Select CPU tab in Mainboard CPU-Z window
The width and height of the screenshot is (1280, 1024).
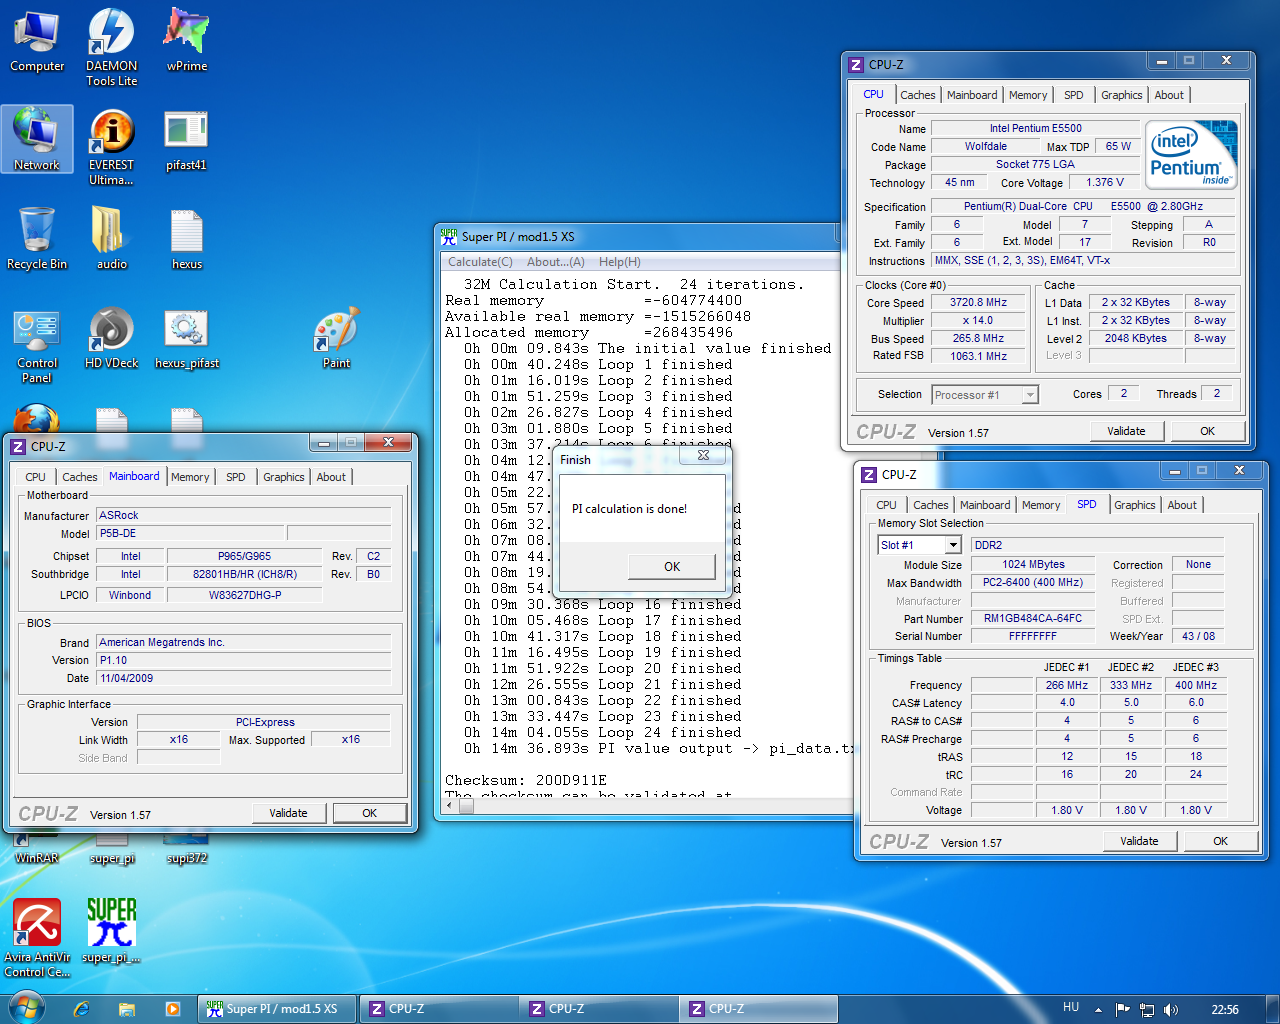tap(35, 477)
